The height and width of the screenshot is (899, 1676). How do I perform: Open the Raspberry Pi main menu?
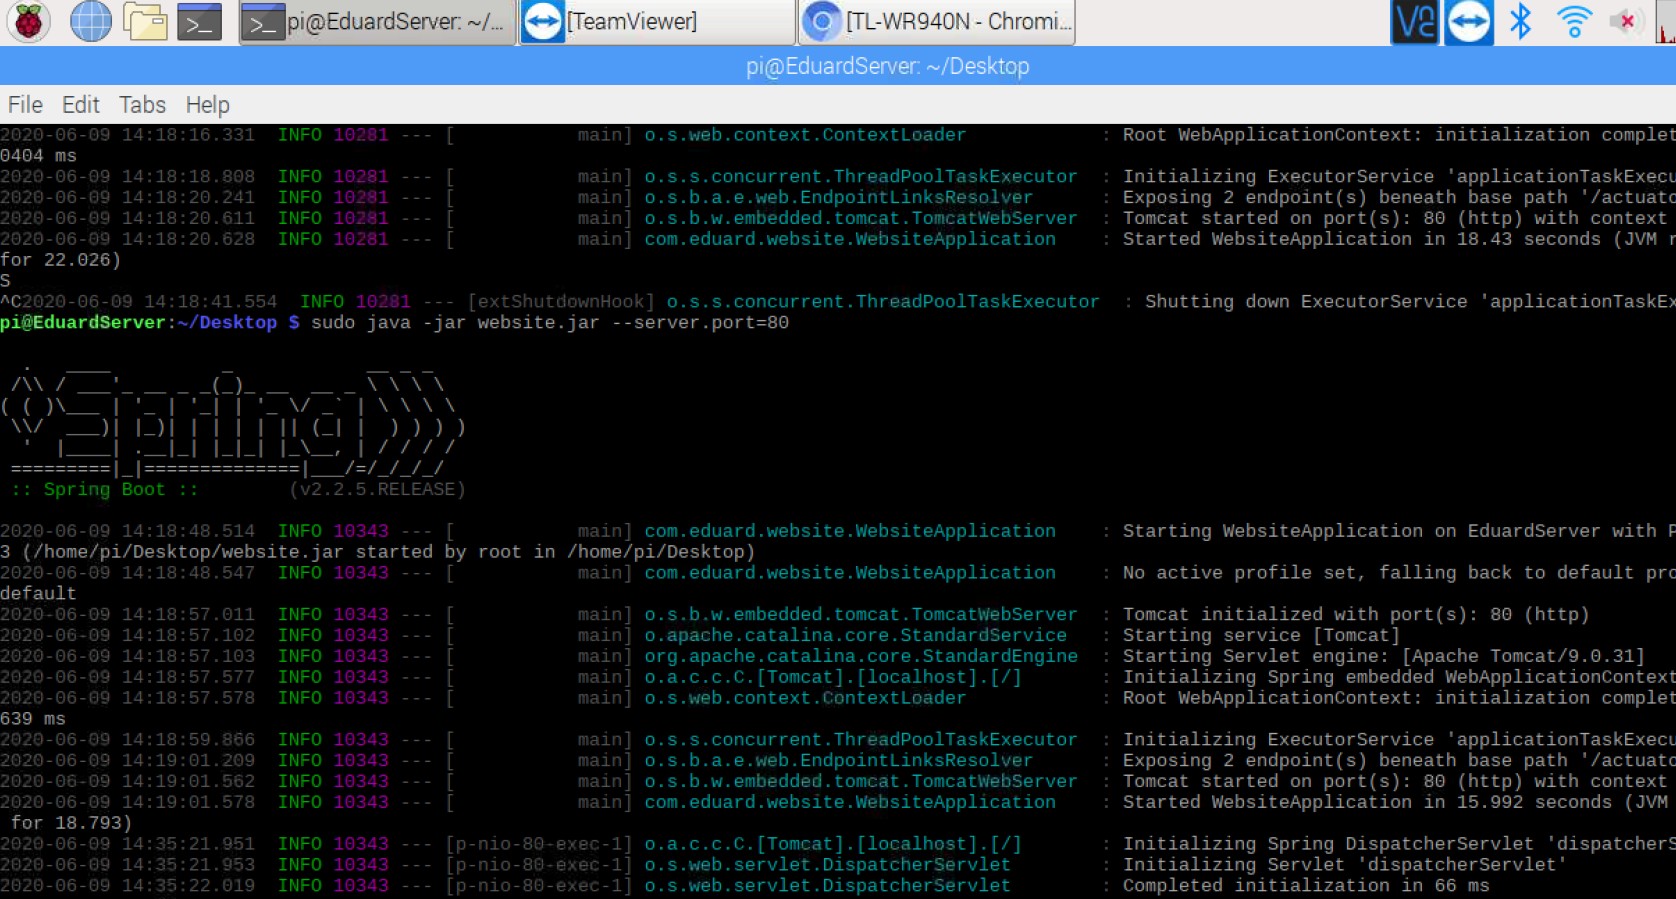click(29, 21)
